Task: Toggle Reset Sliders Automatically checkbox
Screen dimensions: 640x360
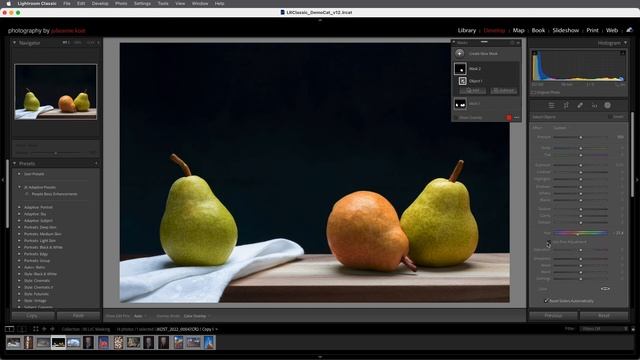Action: [546, 301]
